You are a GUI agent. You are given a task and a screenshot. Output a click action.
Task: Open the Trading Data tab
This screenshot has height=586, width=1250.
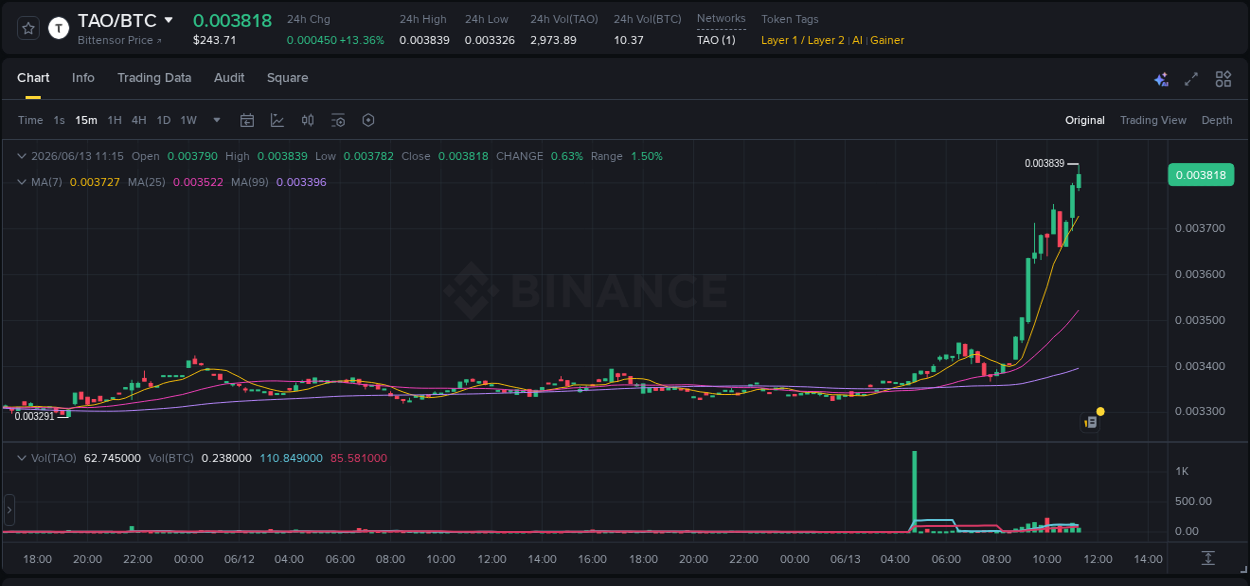coord(154,78)
